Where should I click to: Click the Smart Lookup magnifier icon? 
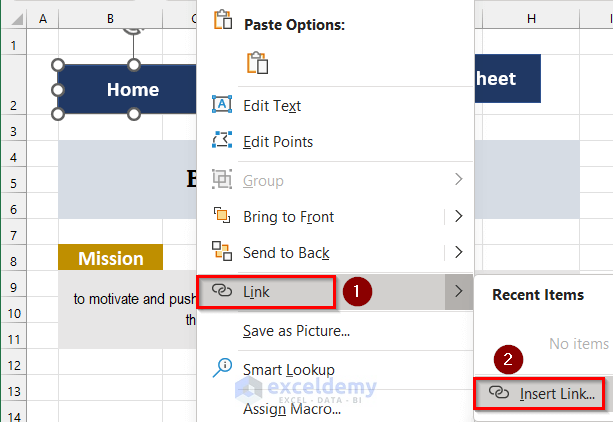(222, 369)
